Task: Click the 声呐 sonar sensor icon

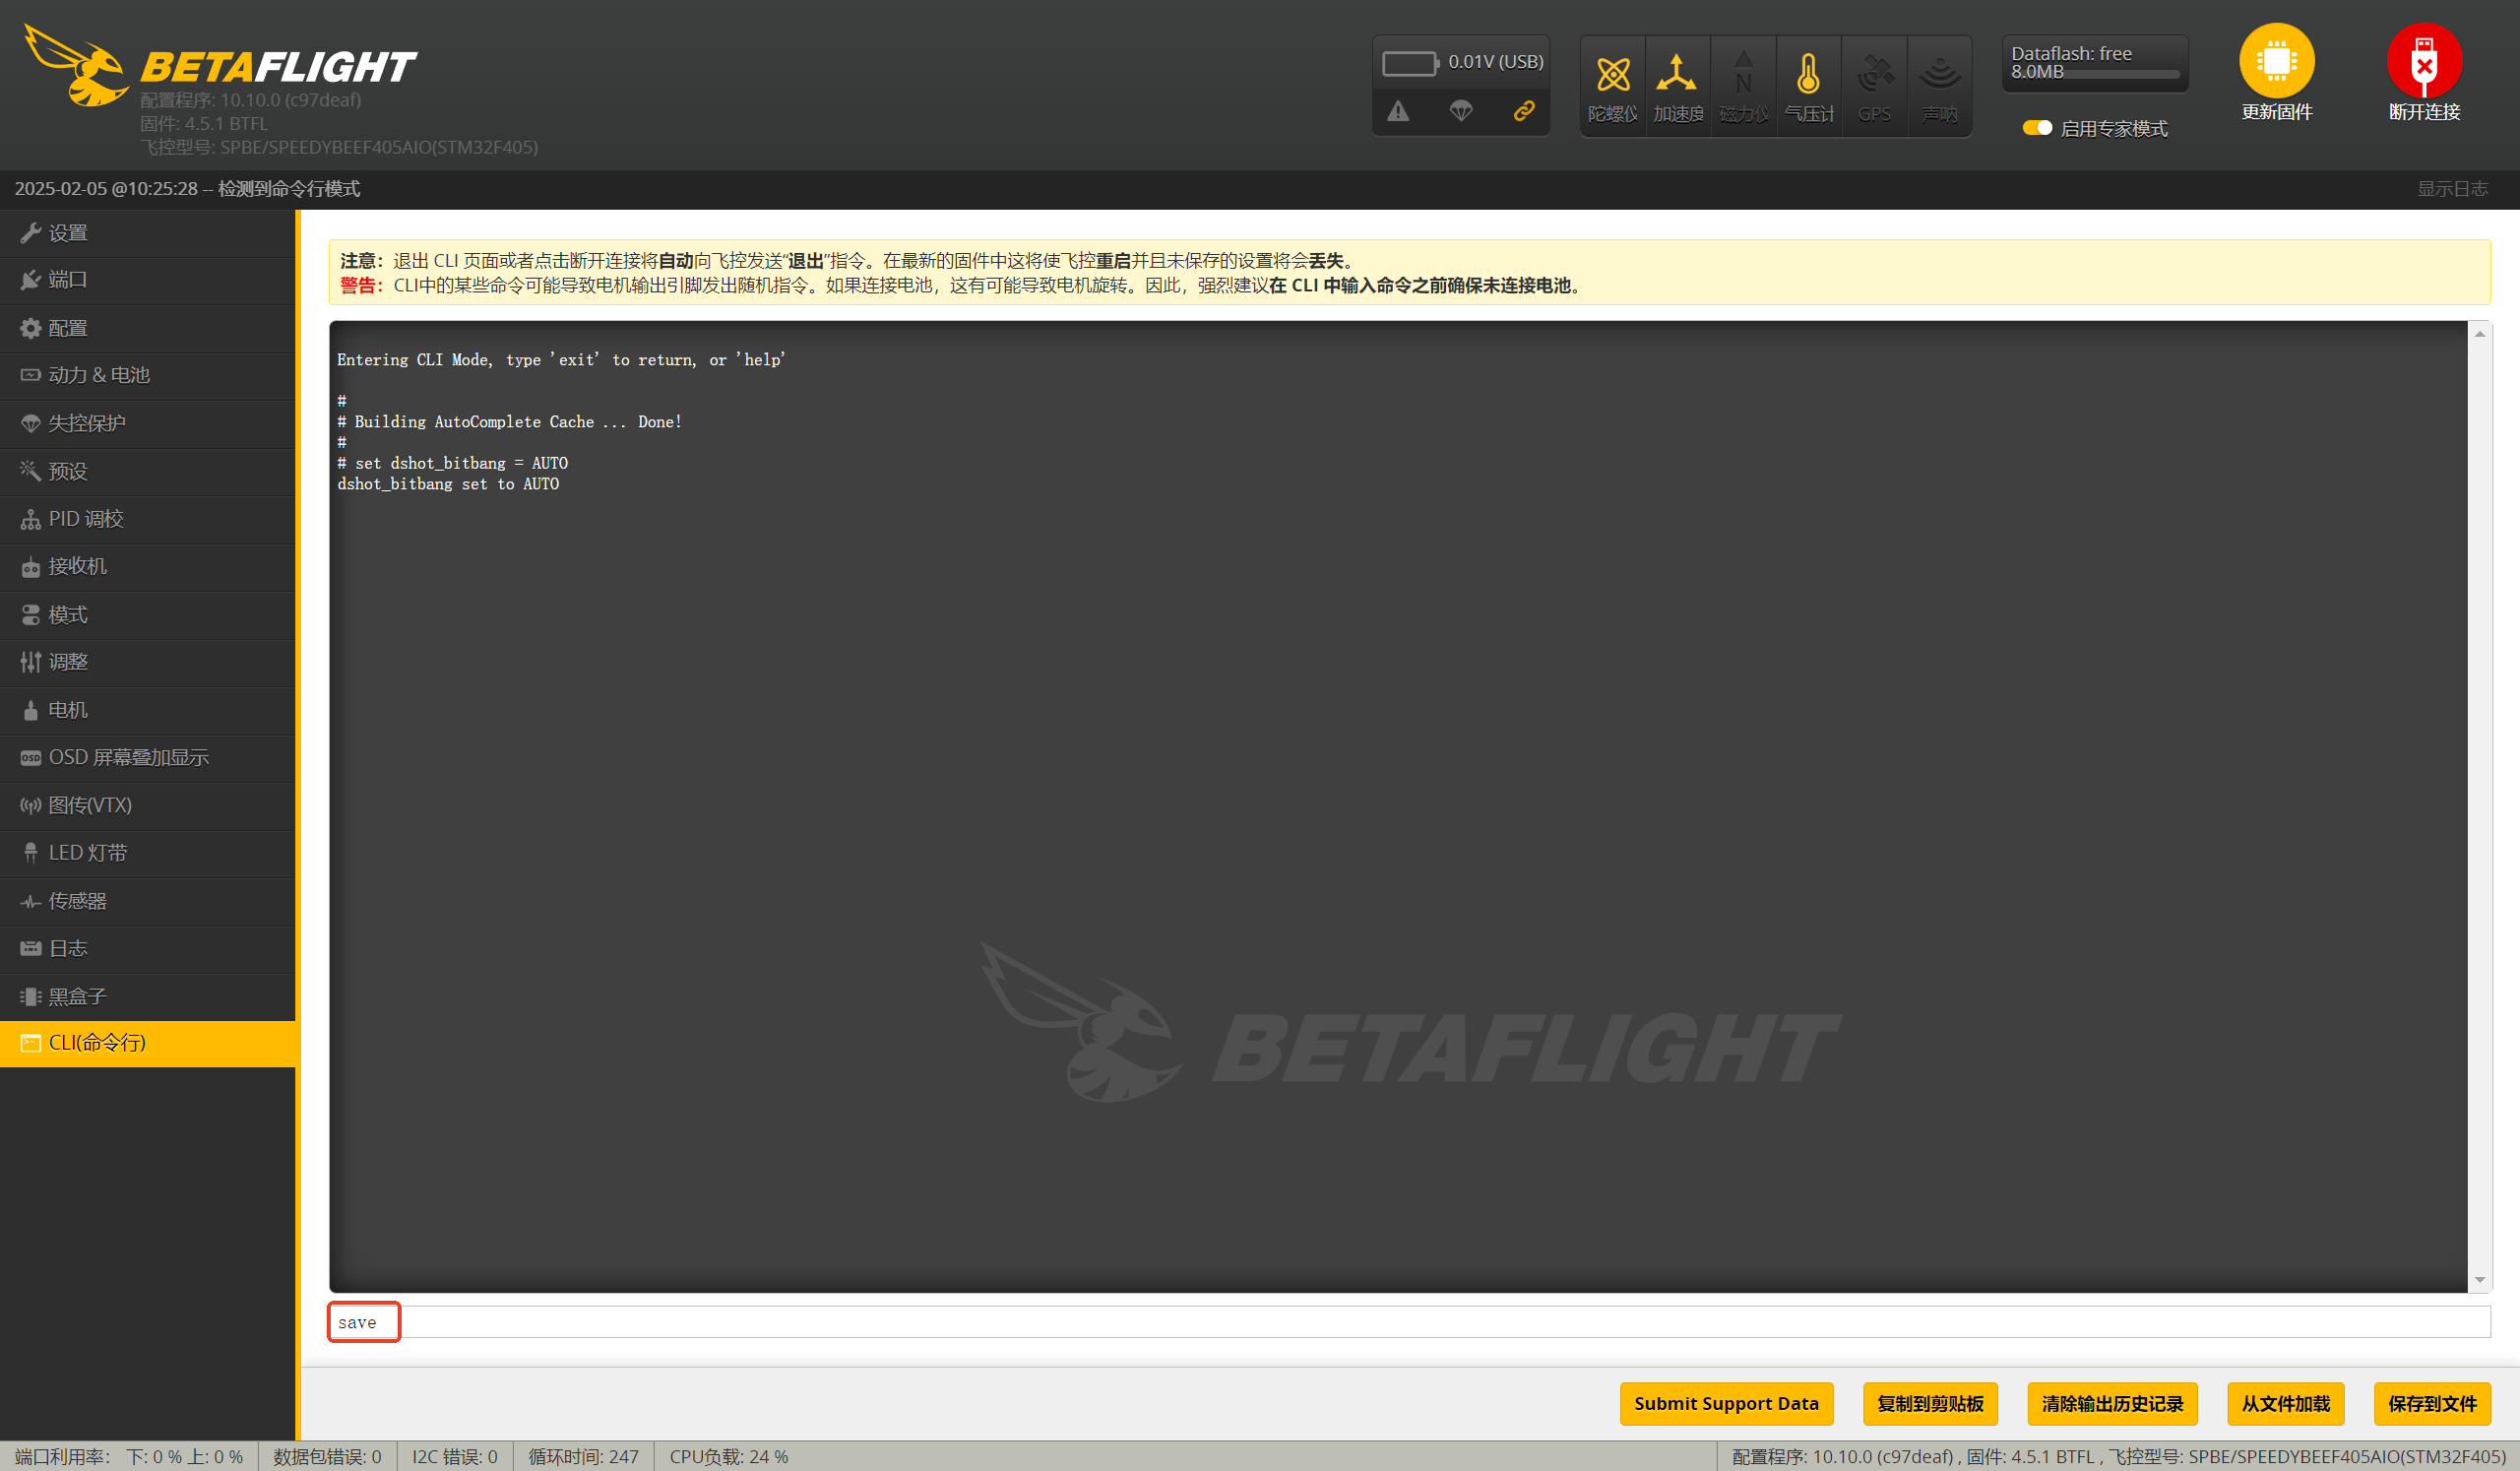Action: click(1939, 87)
